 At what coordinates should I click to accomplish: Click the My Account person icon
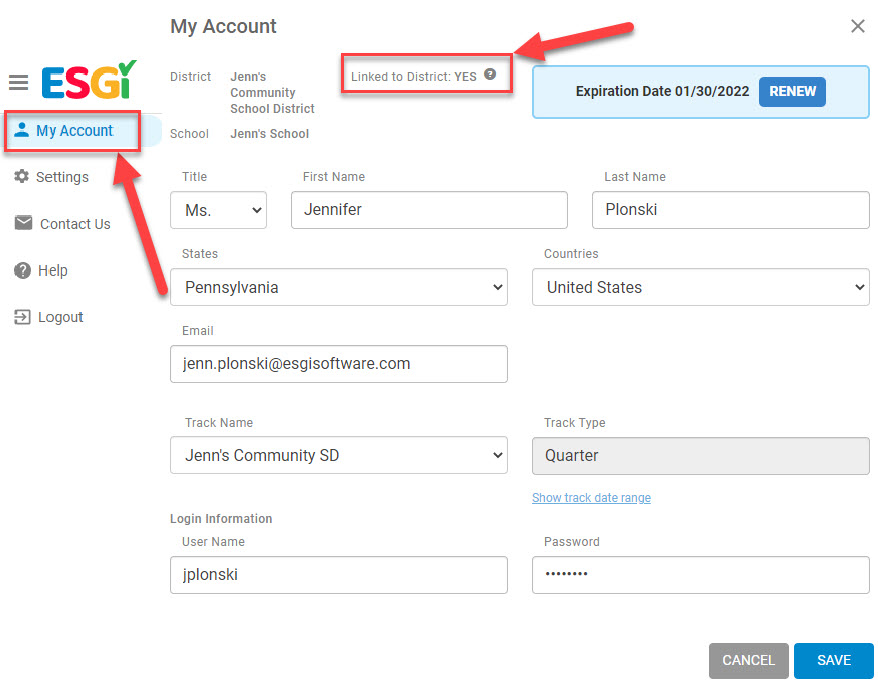click(21, 130)
